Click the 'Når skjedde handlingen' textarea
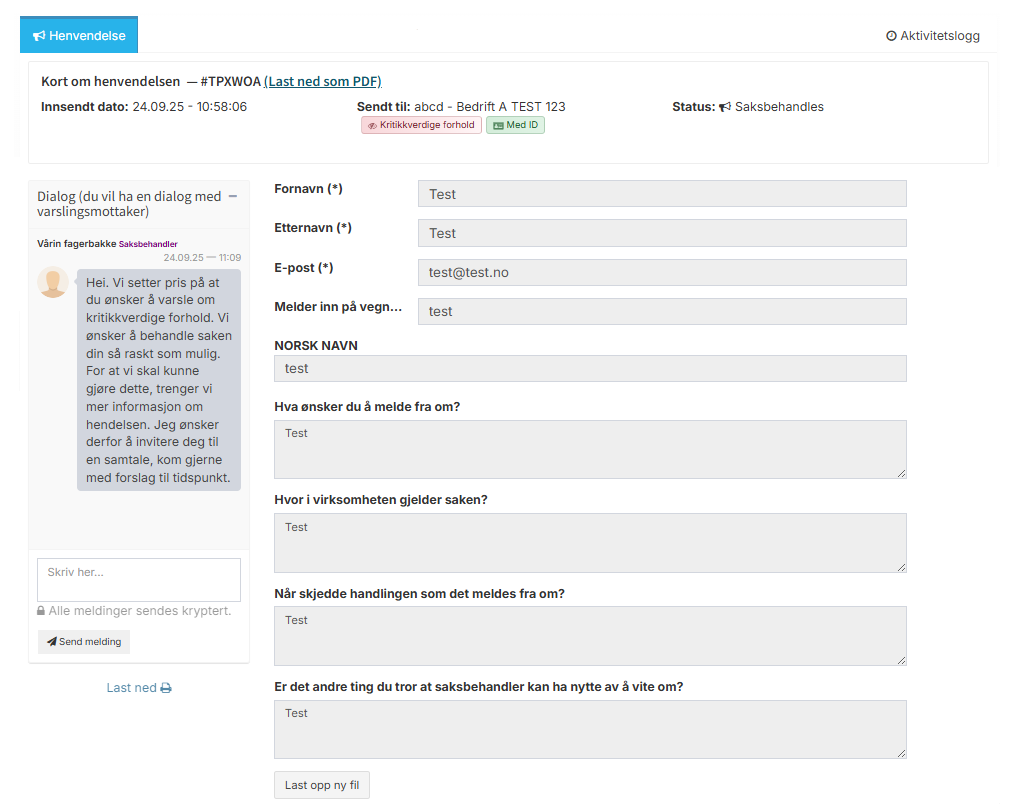This screenshot has height=808, width=1009. (x=590, y=635)
